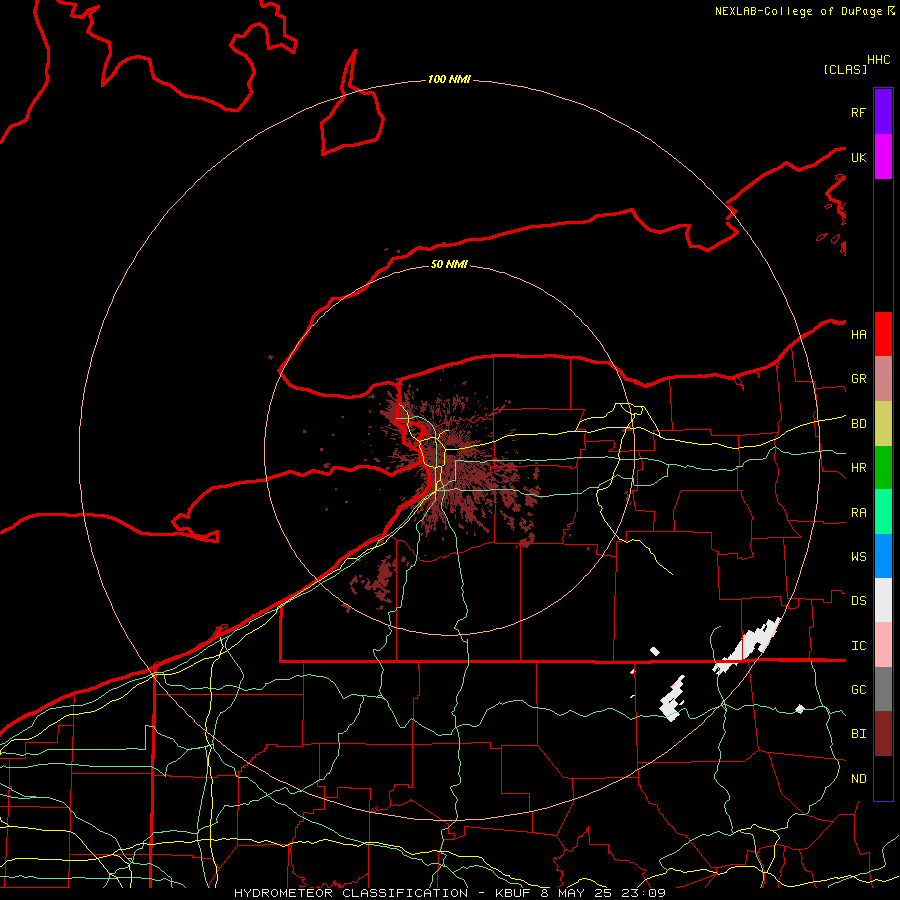The width and height of the screenshot is (900, 900).
Task: Click the GC legend label
Action: coord(858,690)
